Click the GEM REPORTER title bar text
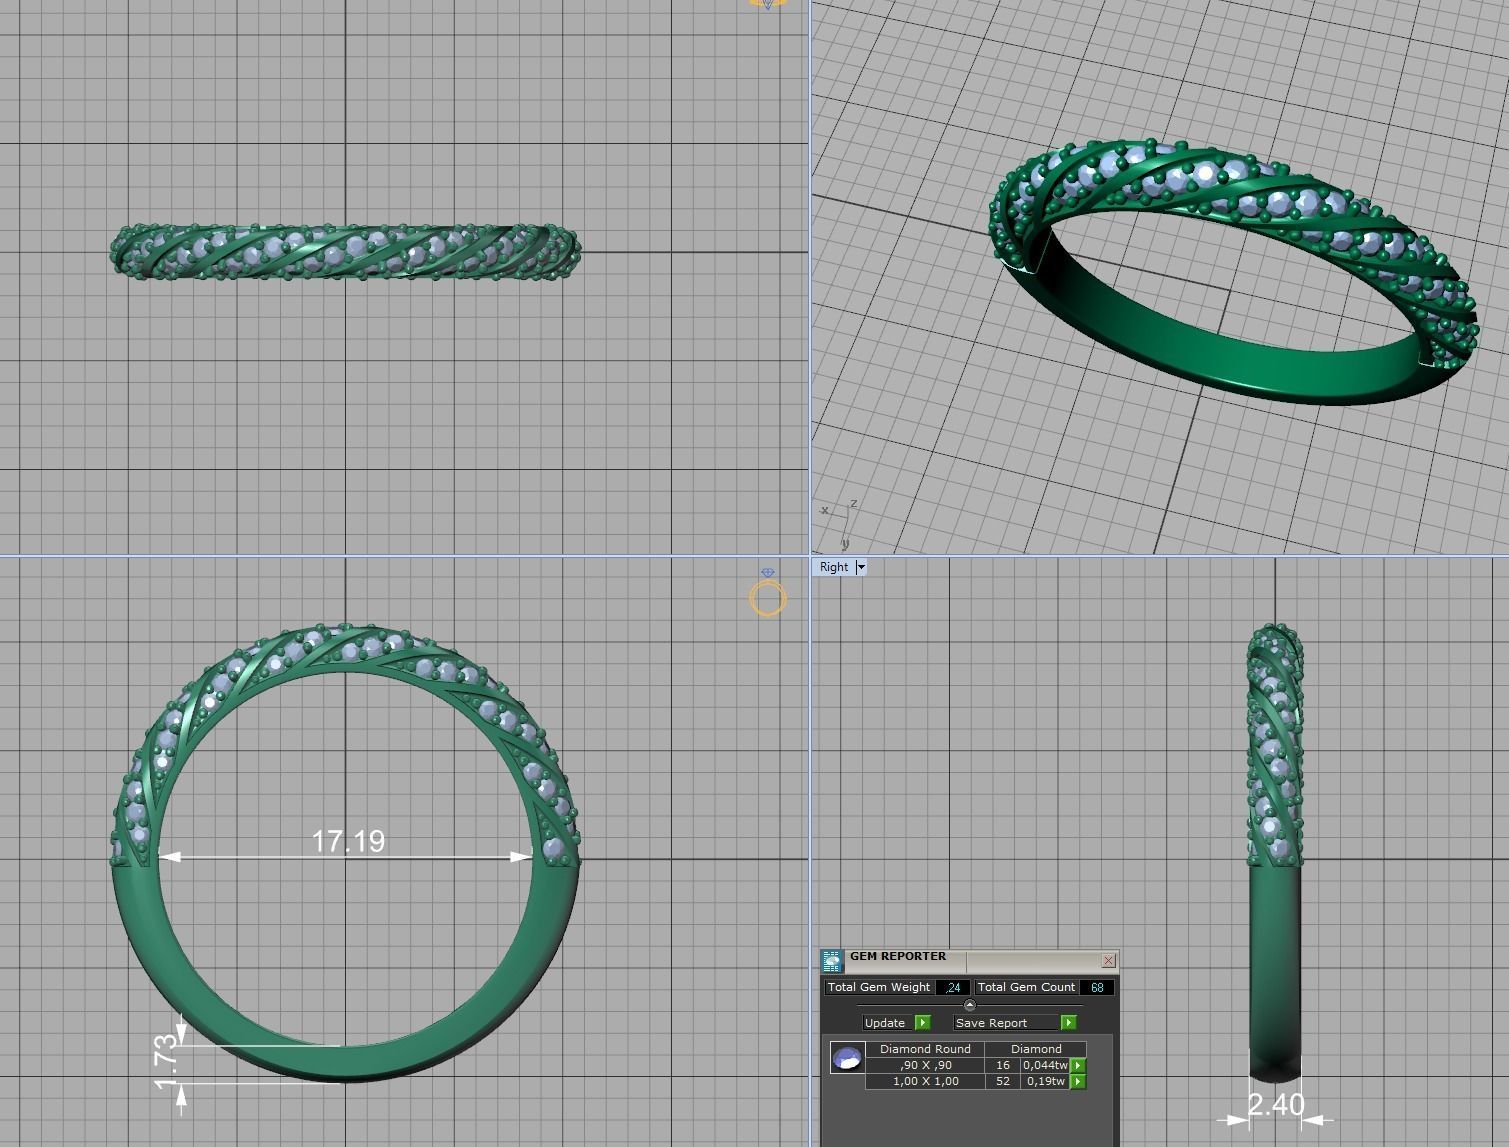The image size is (1509, 1147). [x=898, y=956]
